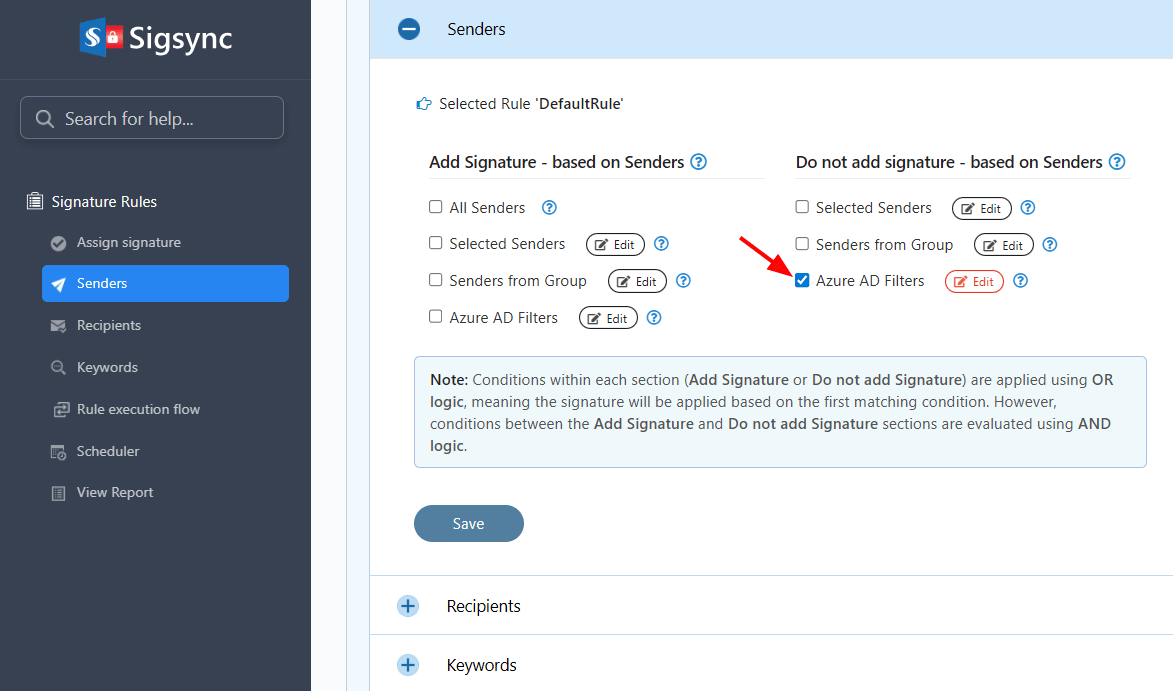Uncheck Azure AD Filters under Do not add signature
This screenshot has width=1173, height=691.
point(802,281)
